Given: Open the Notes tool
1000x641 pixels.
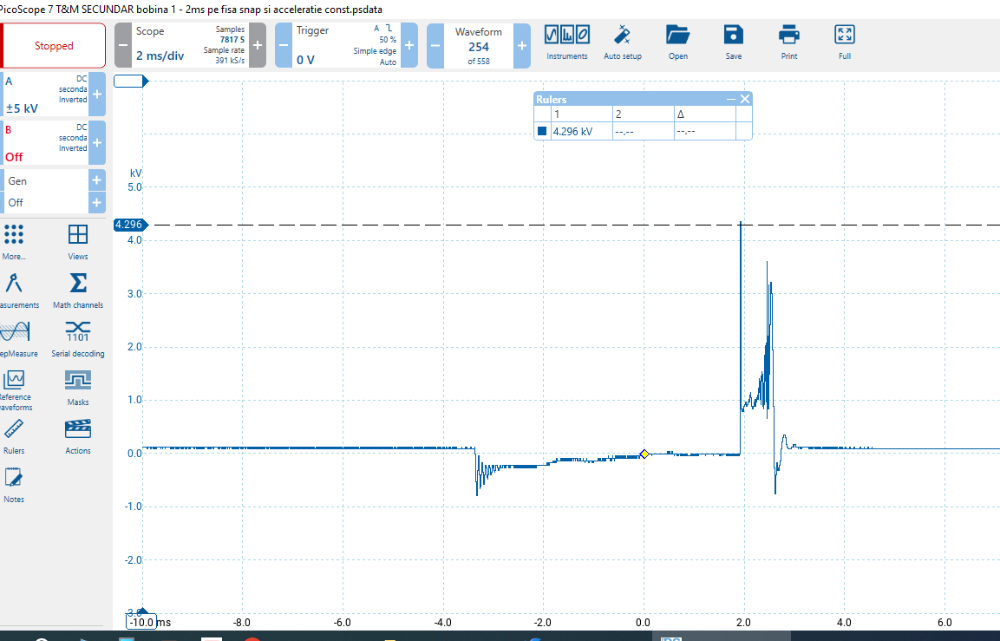Looking at the screenshot, I should [14, 484].
